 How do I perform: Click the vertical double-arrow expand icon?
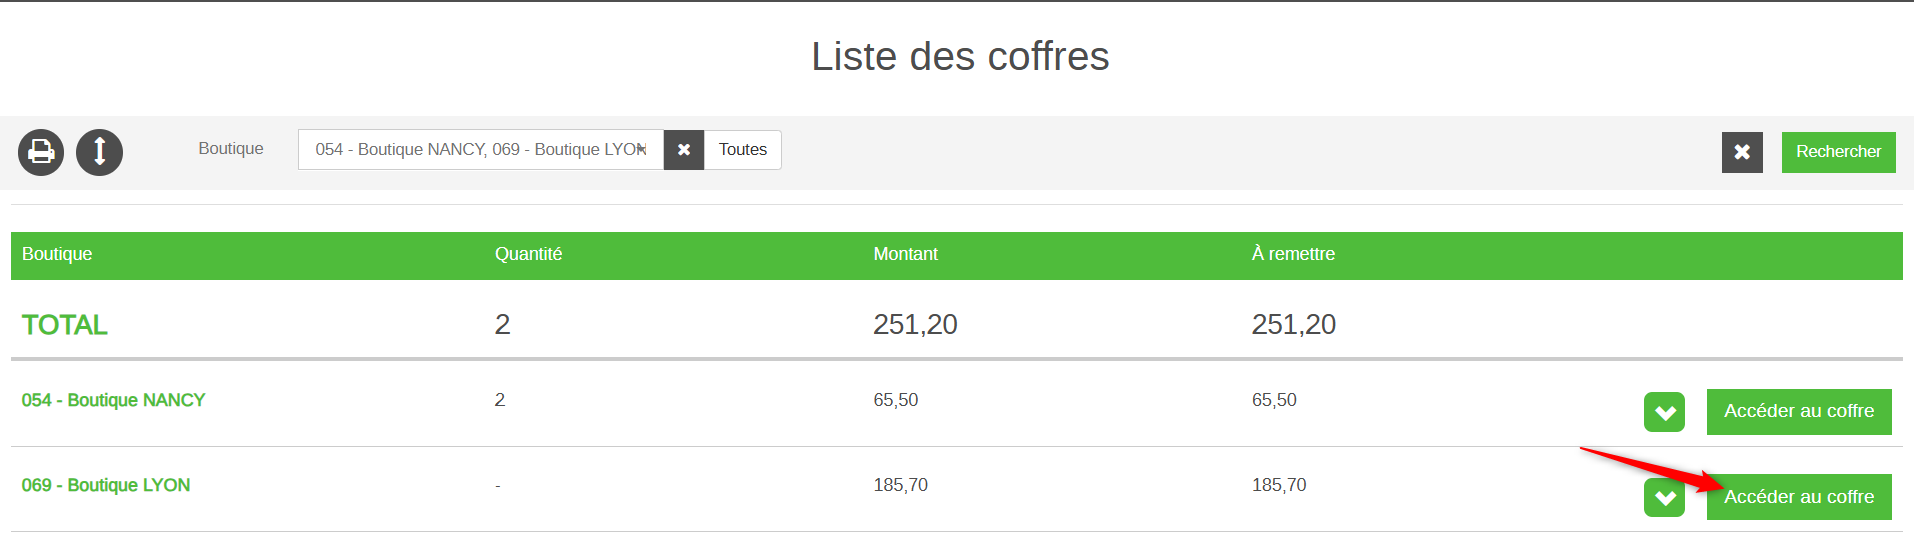(100, 153)
